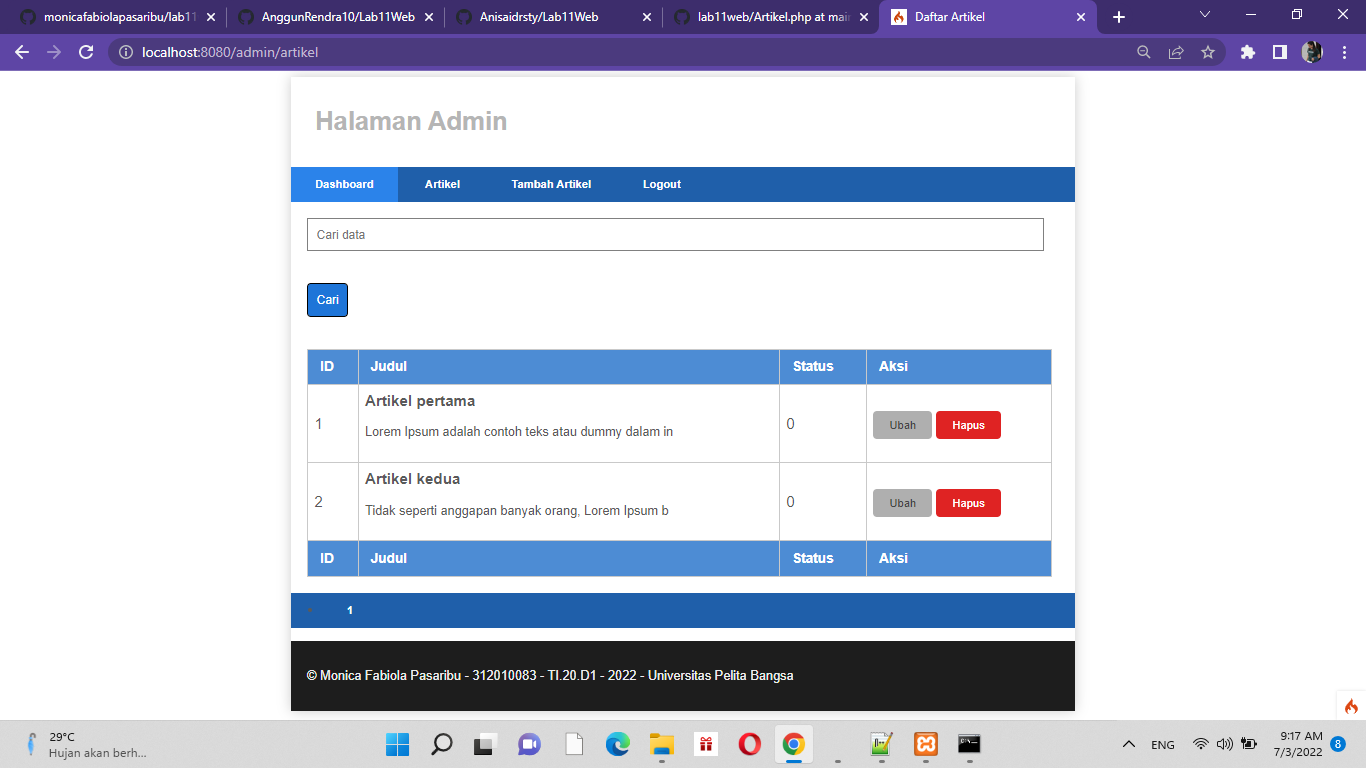Expand the hidden system tray icons

1128,743
